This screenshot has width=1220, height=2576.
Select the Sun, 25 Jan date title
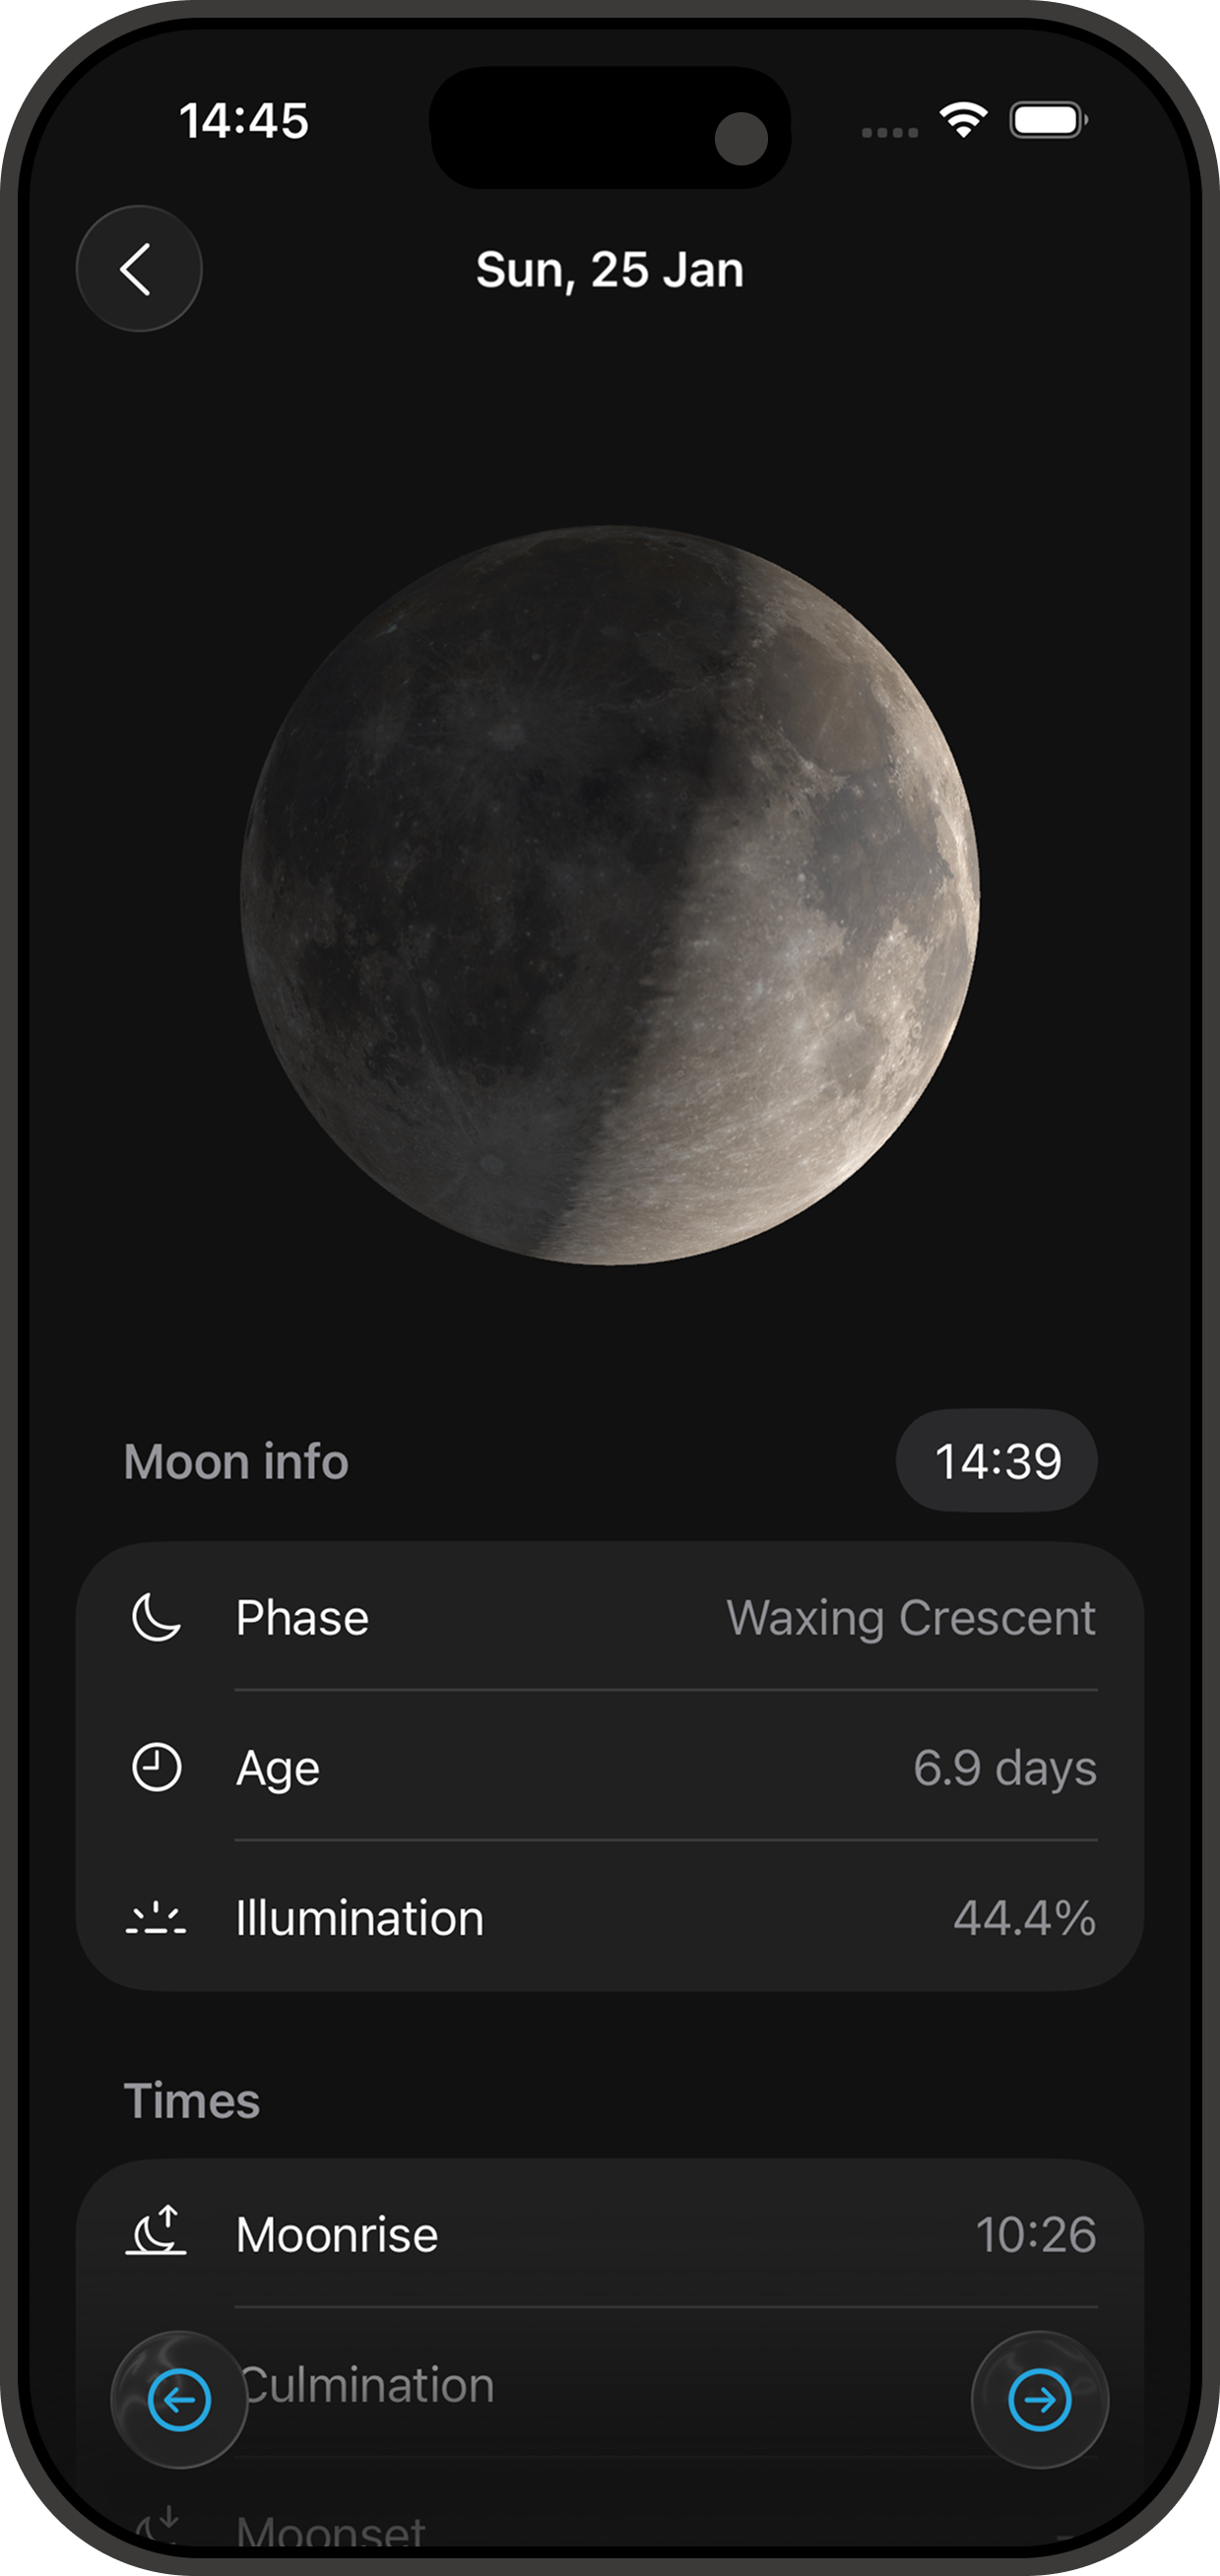(610, 268)
